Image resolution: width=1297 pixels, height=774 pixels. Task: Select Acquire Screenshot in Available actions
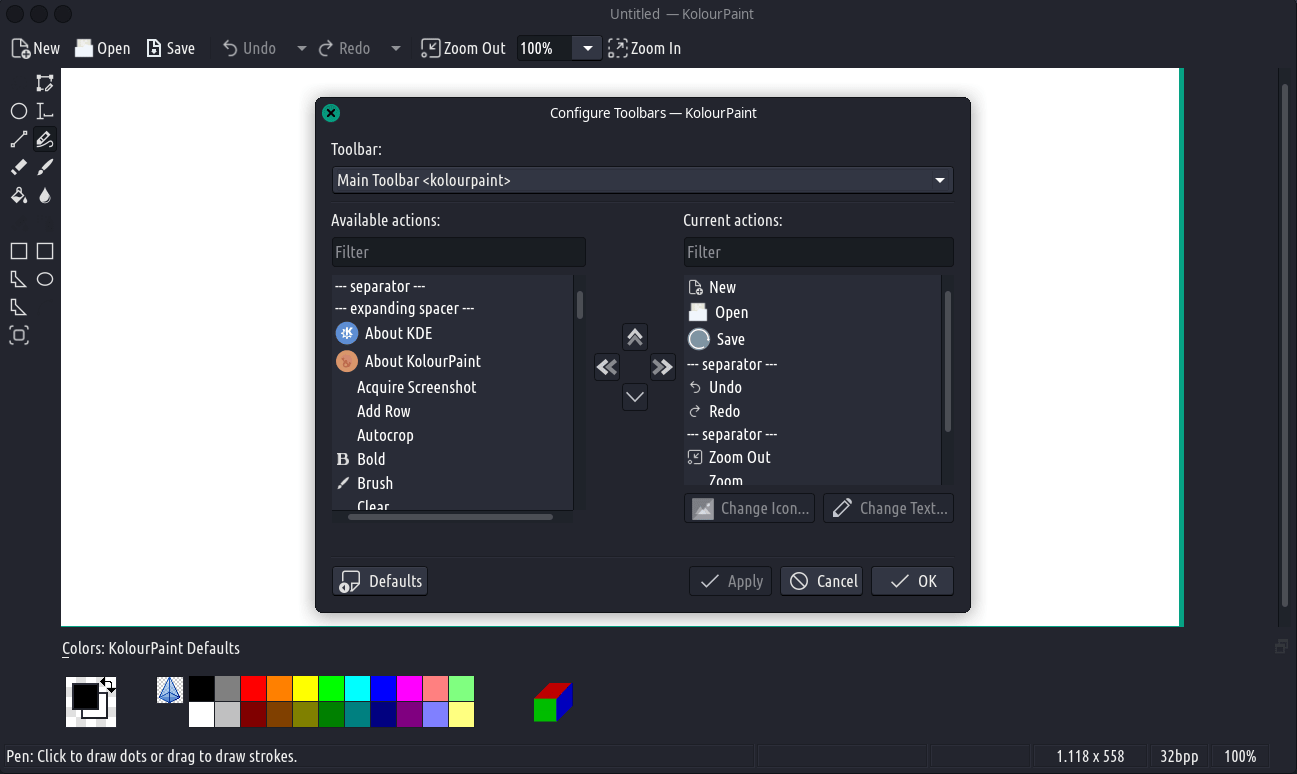pyautogui.click(x=452, y=387)
